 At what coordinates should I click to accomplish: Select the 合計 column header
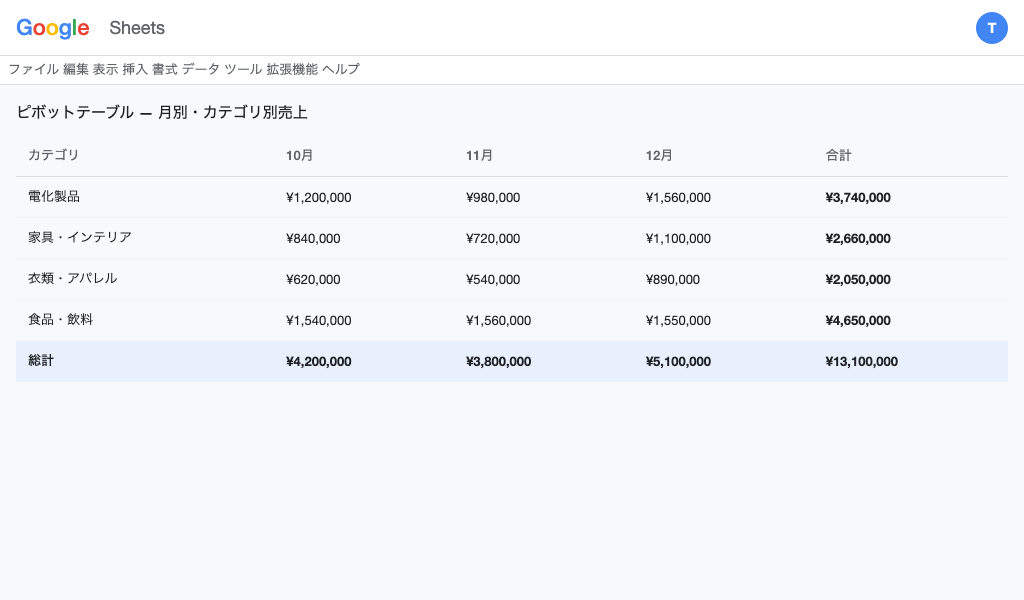pyautogui.click(x=839, y=155)
